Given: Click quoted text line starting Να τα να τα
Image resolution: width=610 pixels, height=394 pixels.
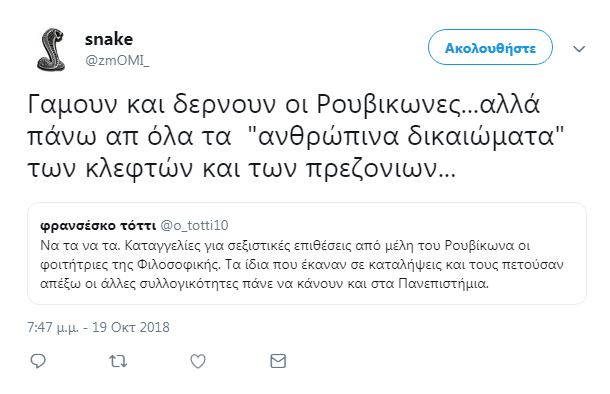Looking at the screenshot, I should (285, 246).
